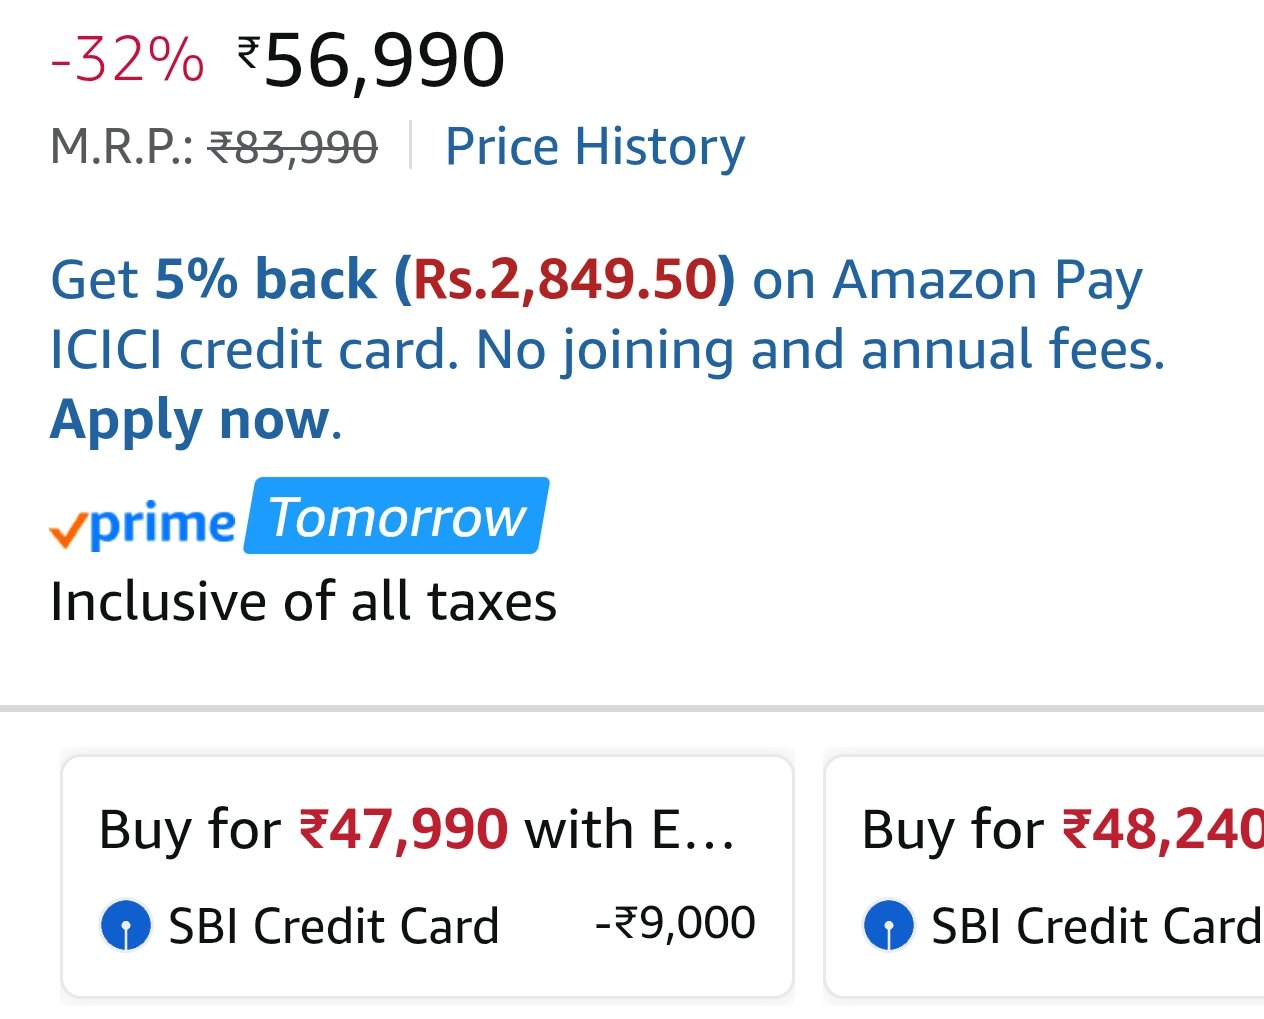Click the -32% discount label
Viewport: 1264px width, 1019px height.
pyautogui.click(x=127, y=60)
